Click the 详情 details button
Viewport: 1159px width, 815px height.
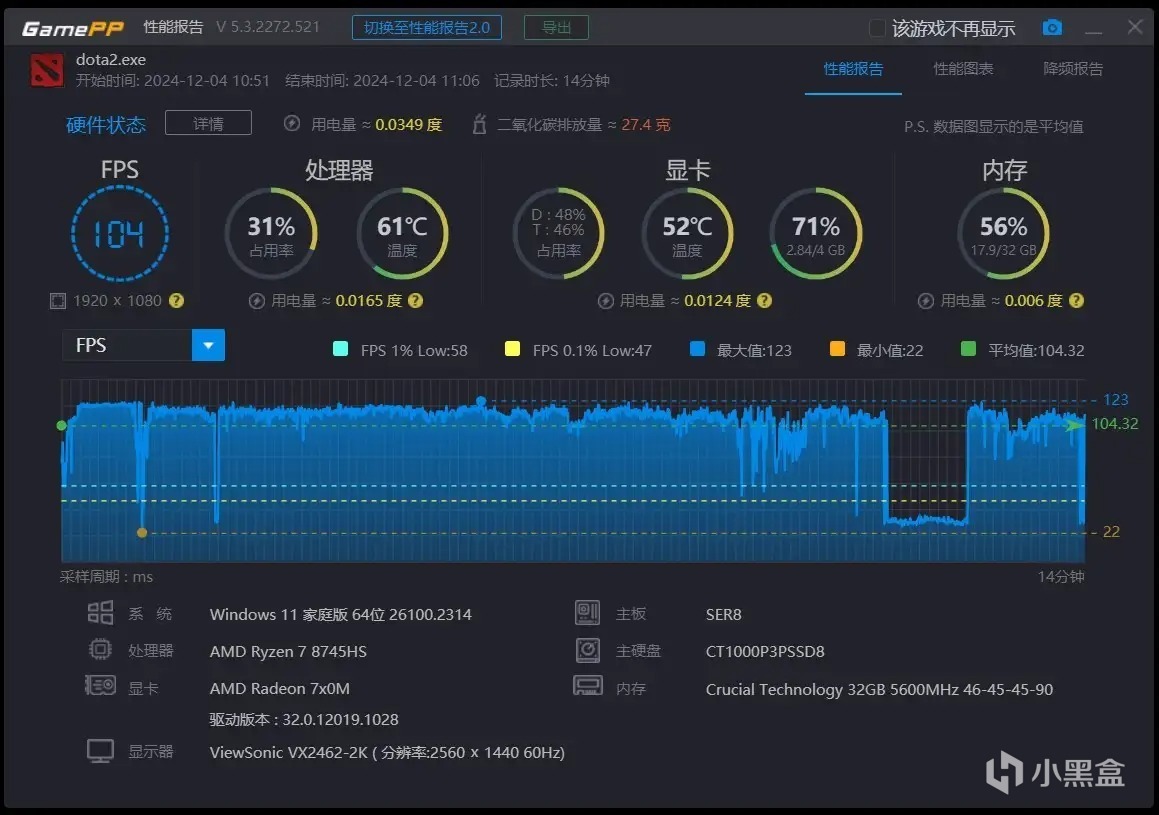208,123
